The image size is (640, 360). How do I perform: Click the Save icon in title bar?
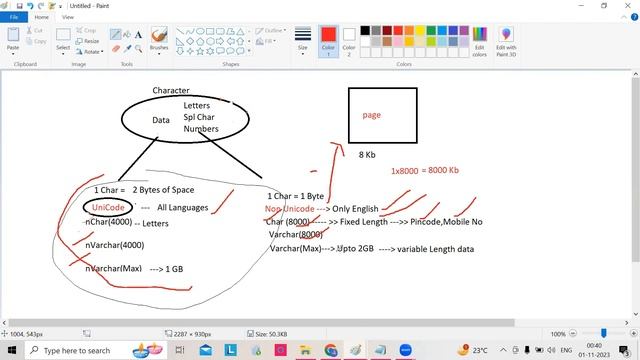point(19,6)
